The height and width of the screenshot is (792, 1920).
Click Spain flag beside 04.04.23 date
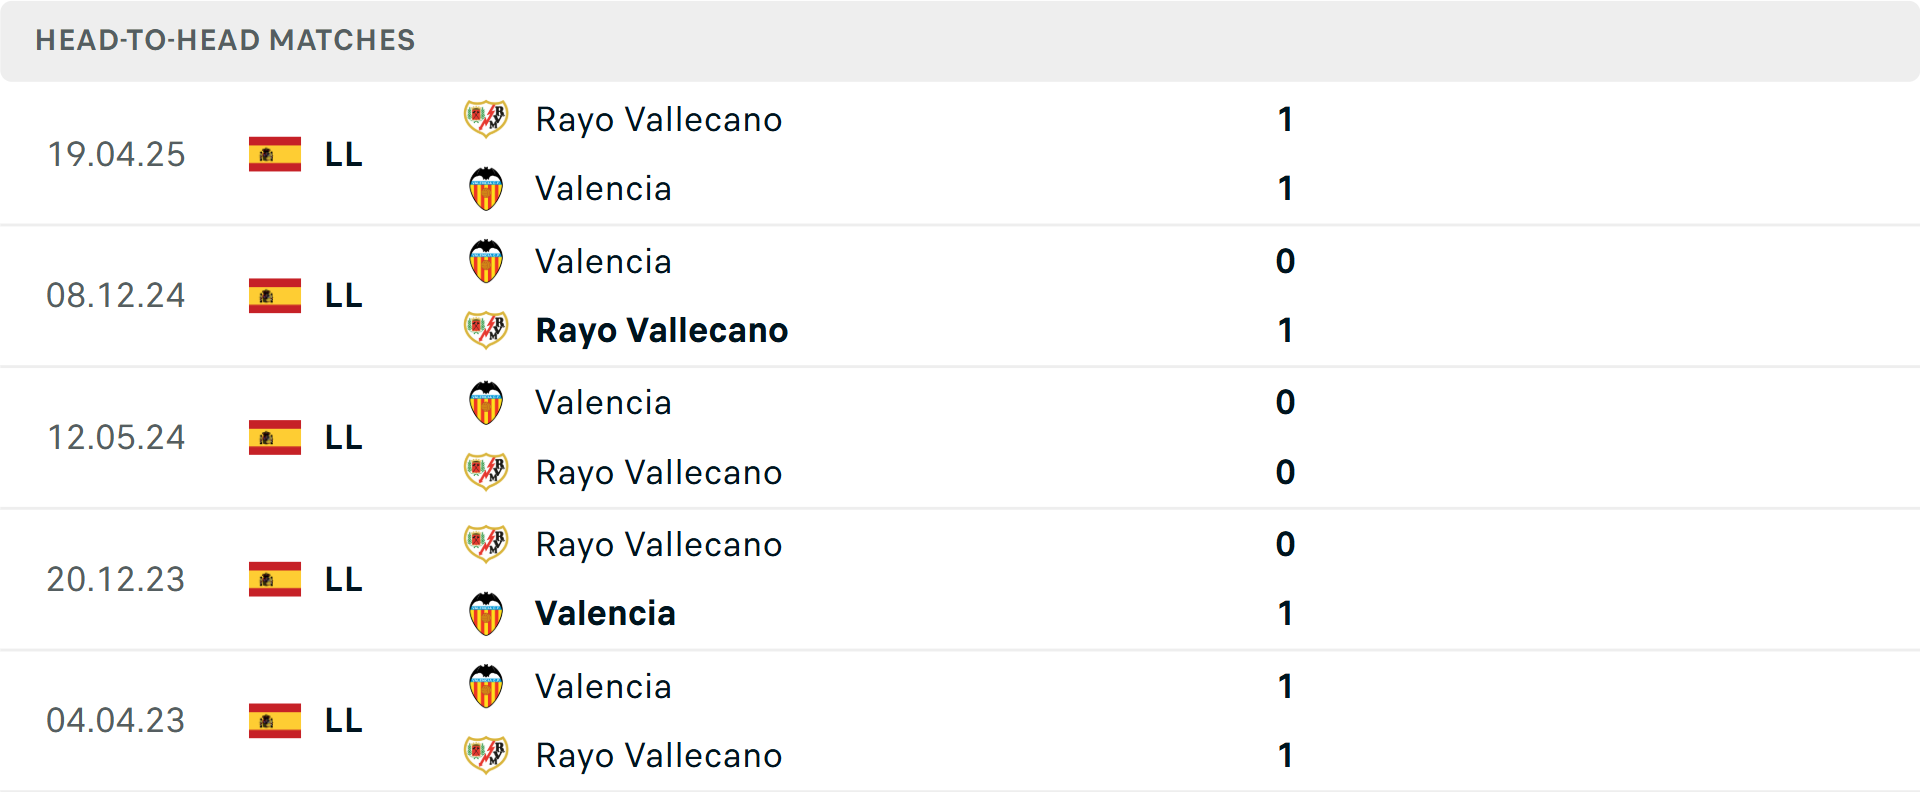tap(275, 721)
